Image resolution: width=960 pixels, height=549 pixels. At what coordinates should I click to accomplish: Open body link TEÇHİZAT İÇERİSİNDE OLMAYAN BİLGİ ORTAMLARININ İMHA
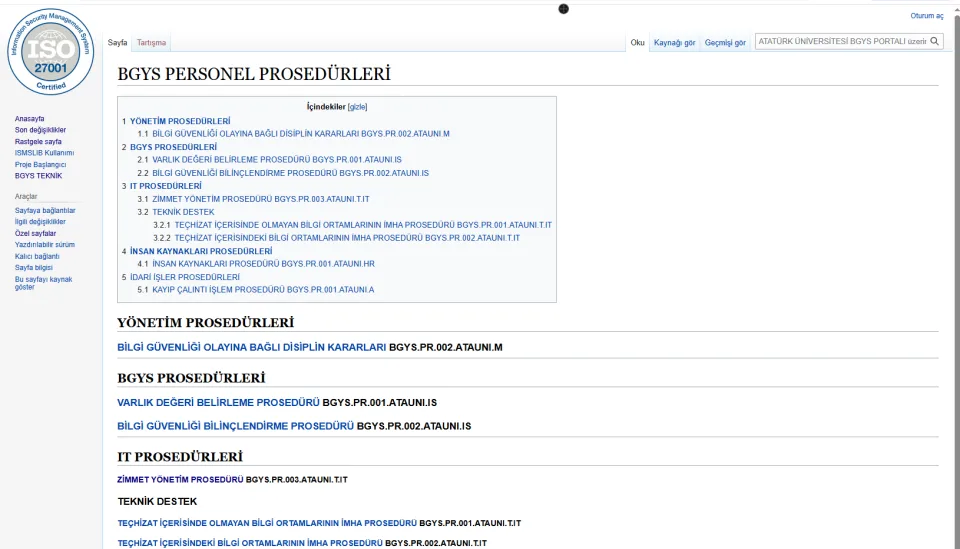267,523
